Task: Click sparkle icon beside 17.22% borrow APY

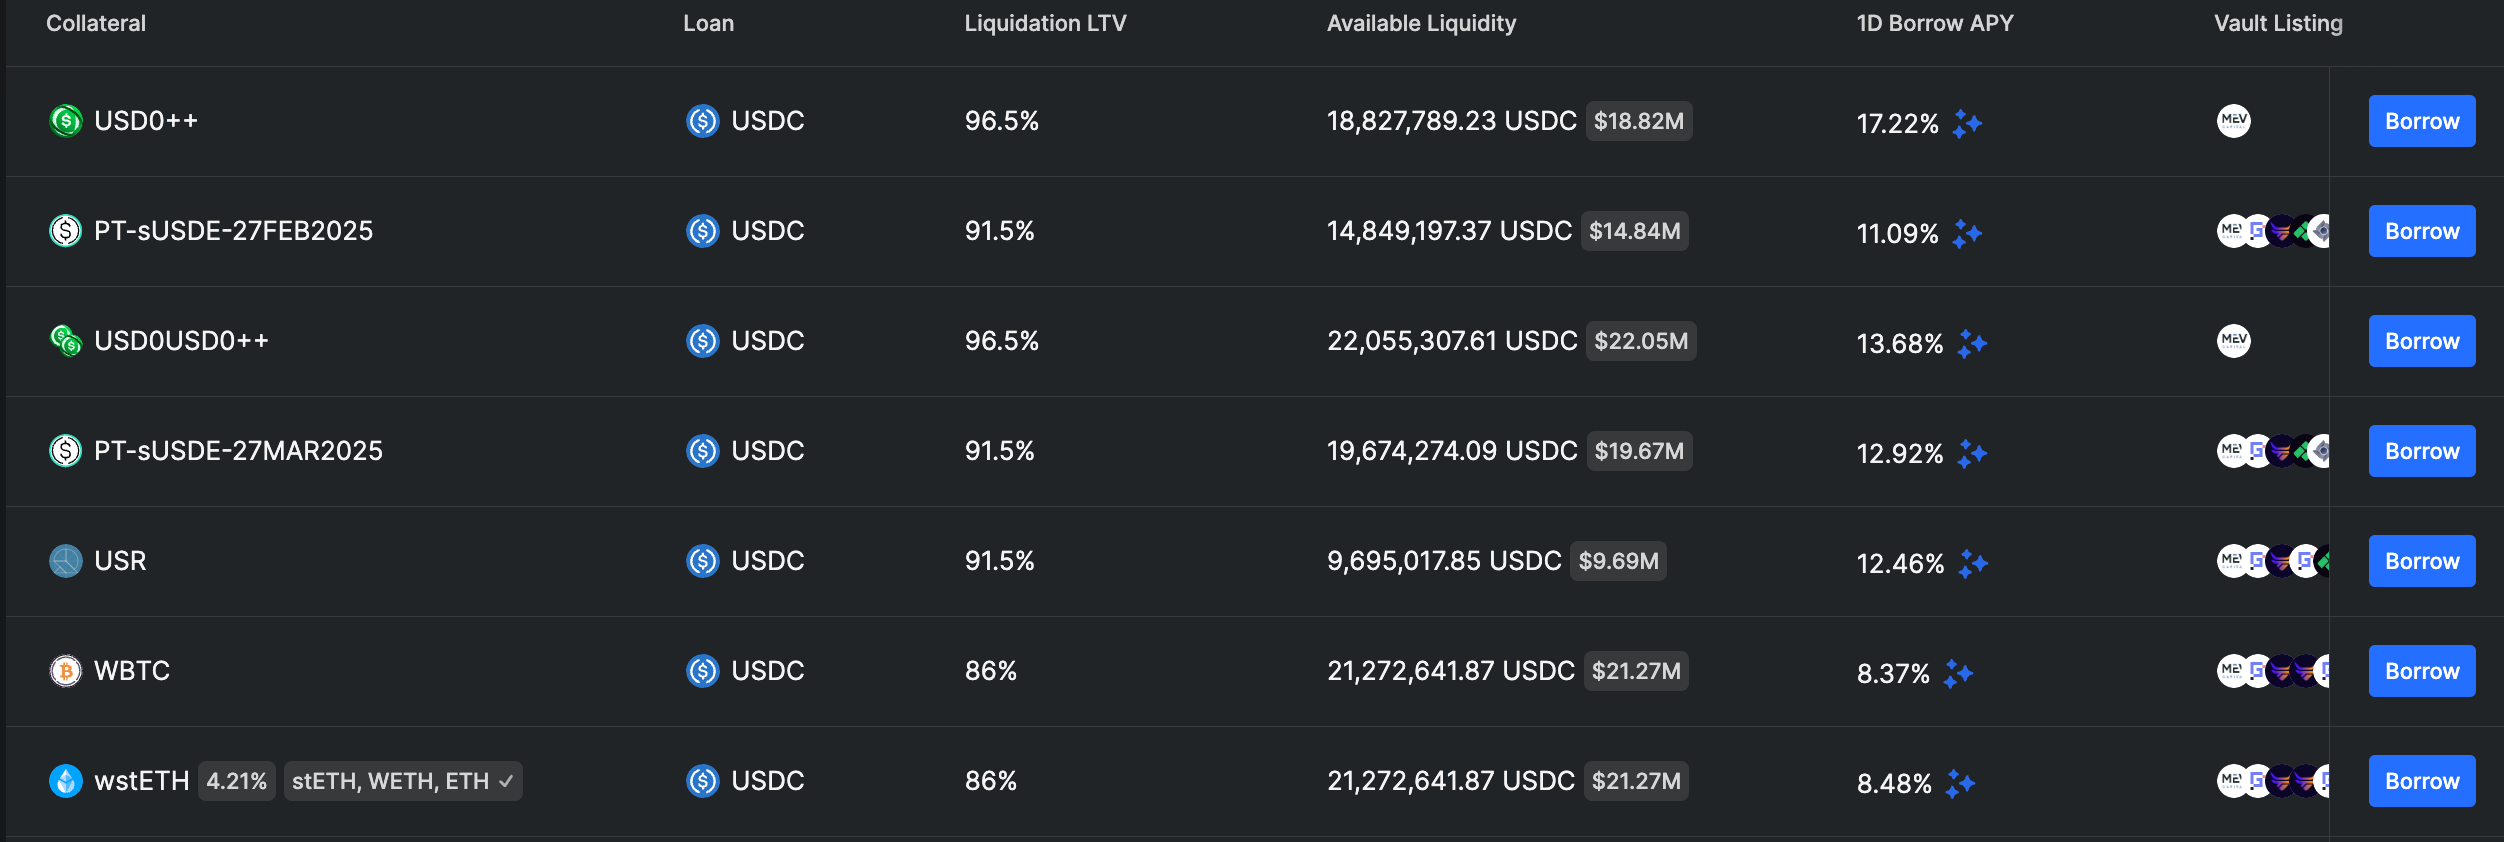Action: [x=1967, y=123]
